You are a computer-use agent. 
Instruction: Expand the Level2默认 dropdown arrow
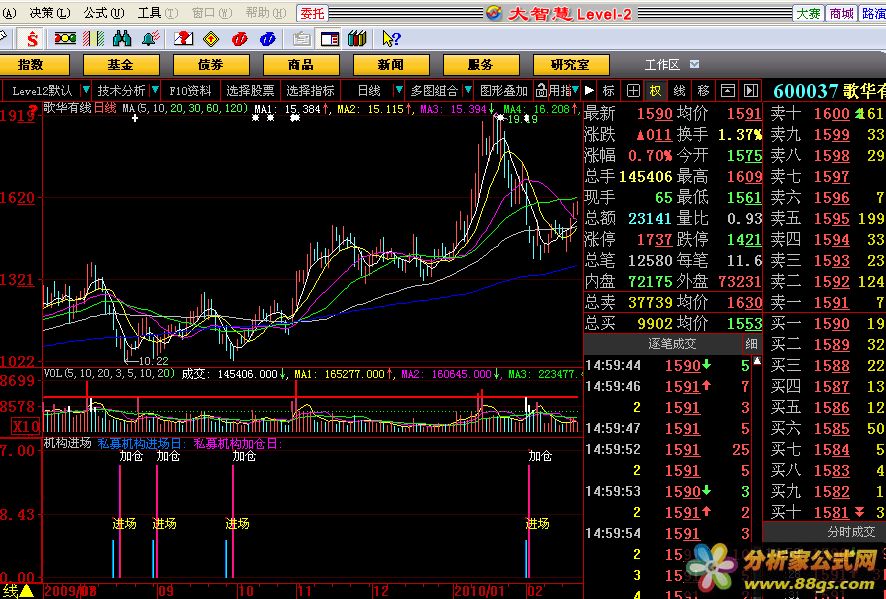click(x=85, y=90)
